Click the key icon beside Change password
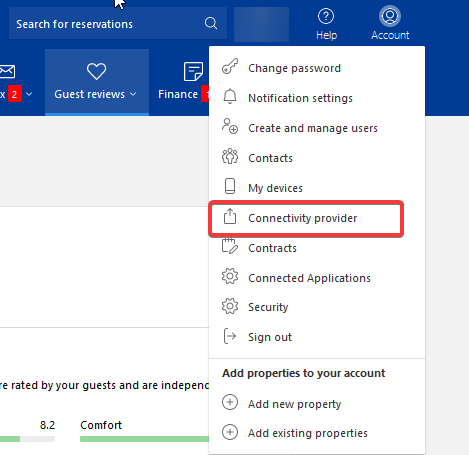 pyautogui.click(x=230, y=66)
